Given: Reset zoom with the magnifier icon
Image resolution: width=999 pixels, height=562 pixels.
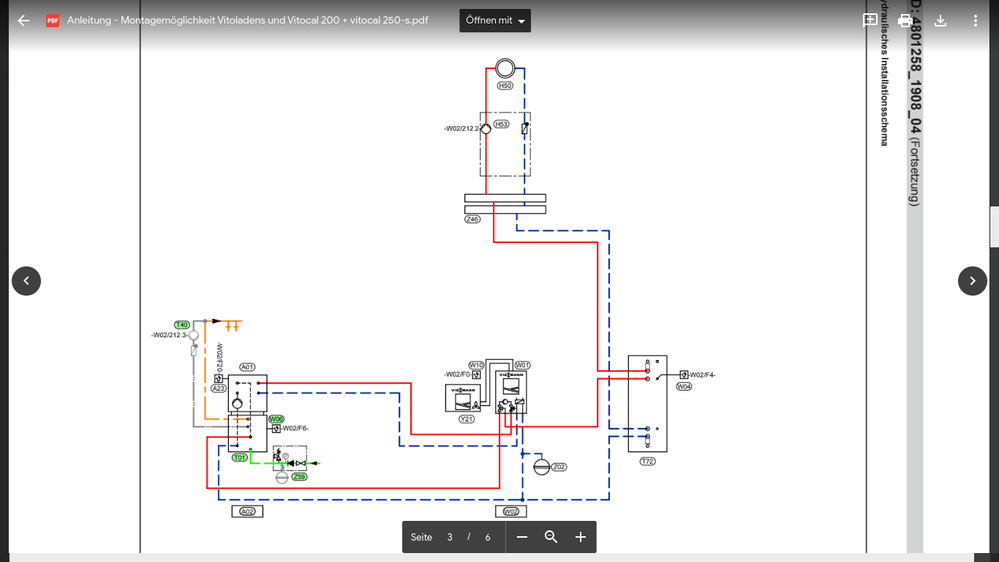Looking at the screenshot, I should pyautogui.click(x=551, y=537).
